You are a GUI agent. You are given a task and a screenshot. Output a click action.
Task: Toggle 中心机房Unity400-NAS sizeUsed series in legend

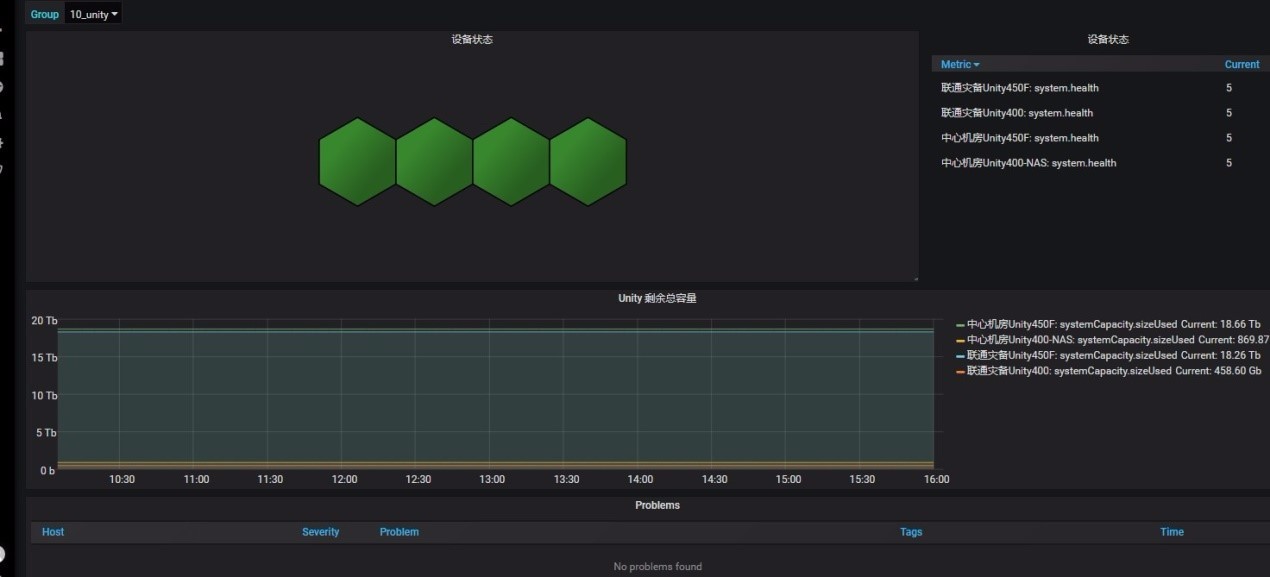[x=1080, y=340]
